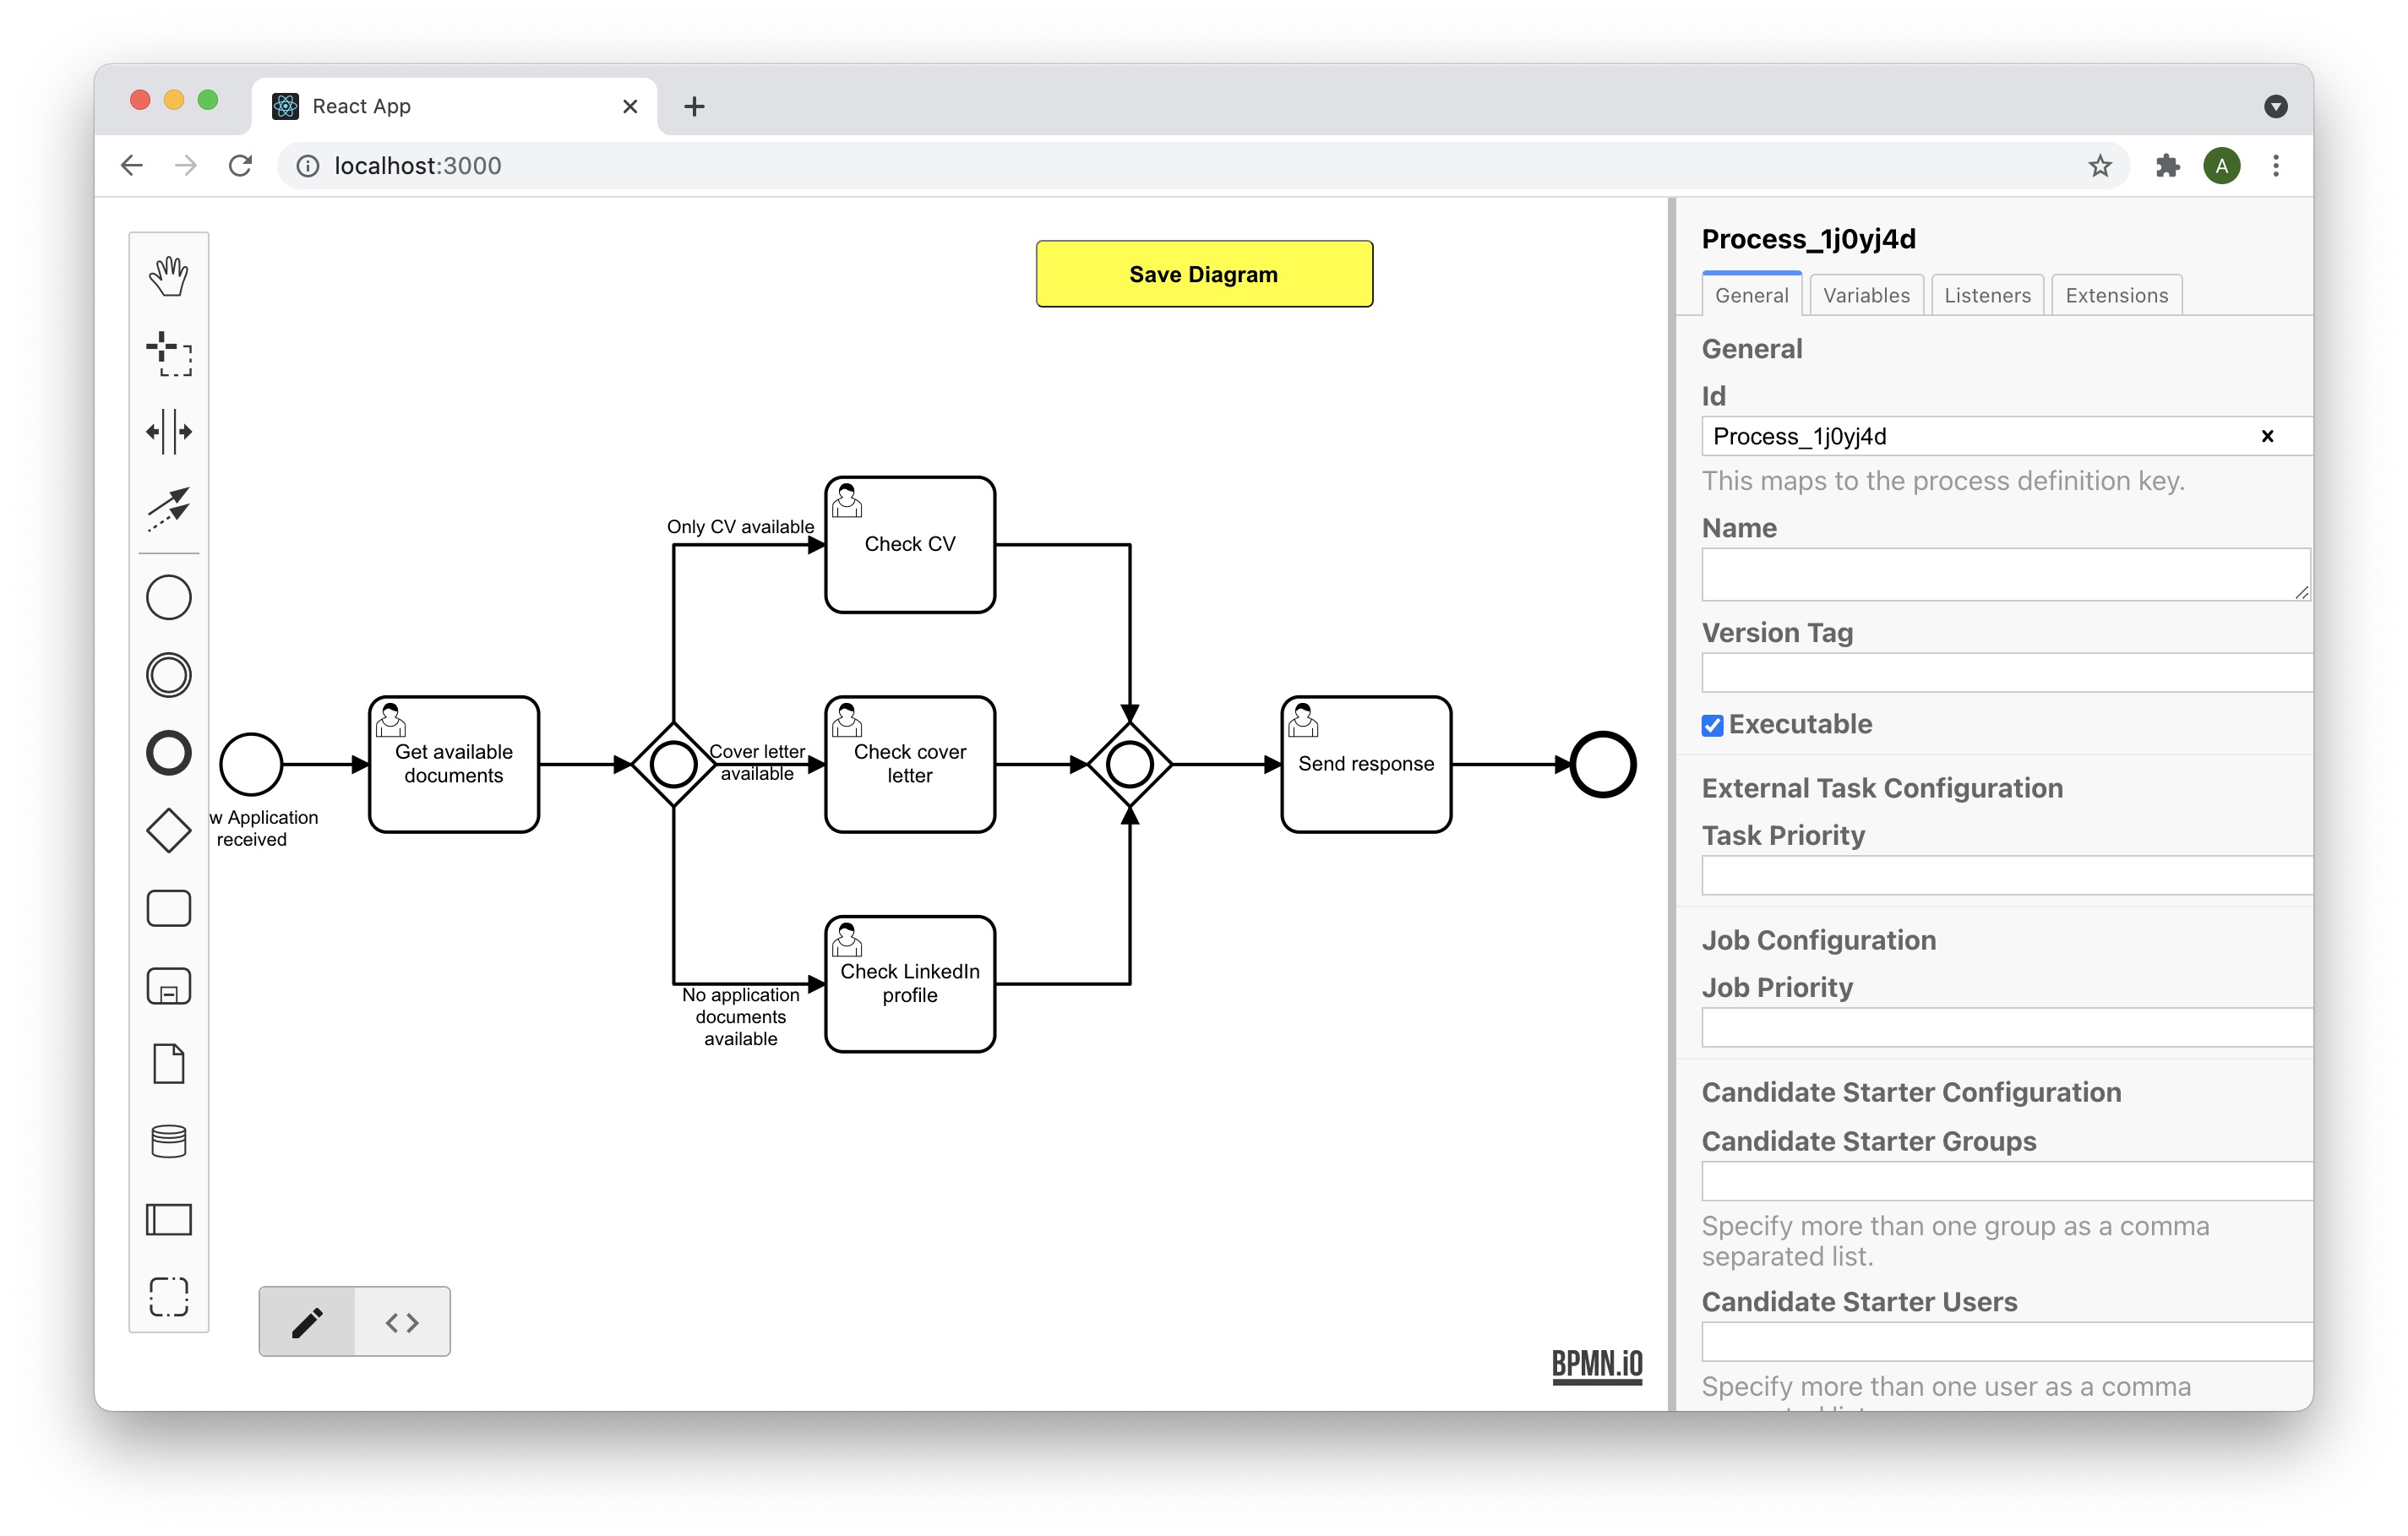
Task: Activate the space tool
Action: [x=168, y=432]
